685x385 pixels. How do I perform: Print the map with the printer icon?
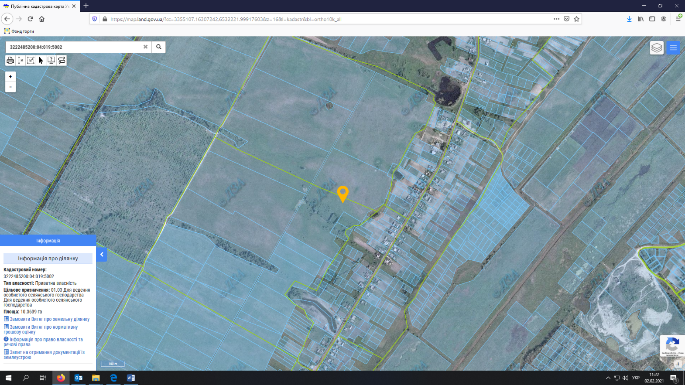(10, 60)
